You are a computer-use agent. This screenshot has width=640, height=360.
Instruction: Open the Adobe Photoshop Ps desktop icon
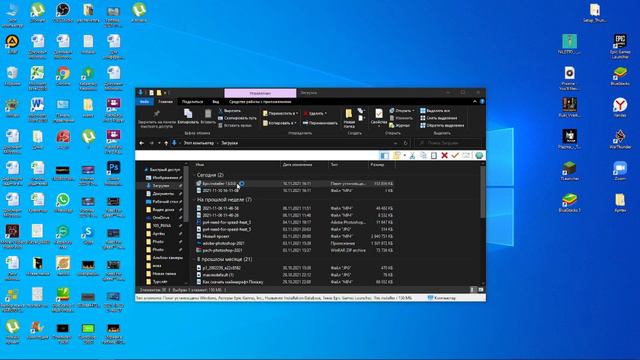[x=113, y=171]
